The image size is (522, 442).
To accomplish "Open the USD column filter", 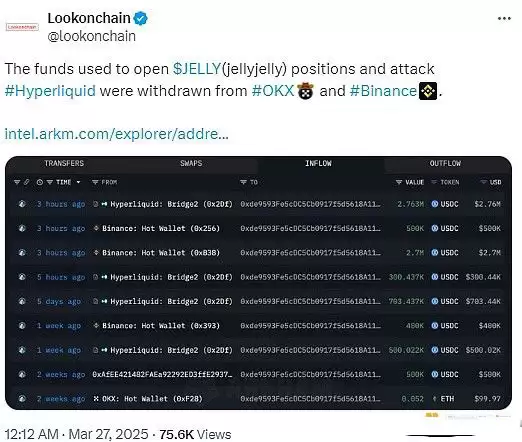I will 483,182.
